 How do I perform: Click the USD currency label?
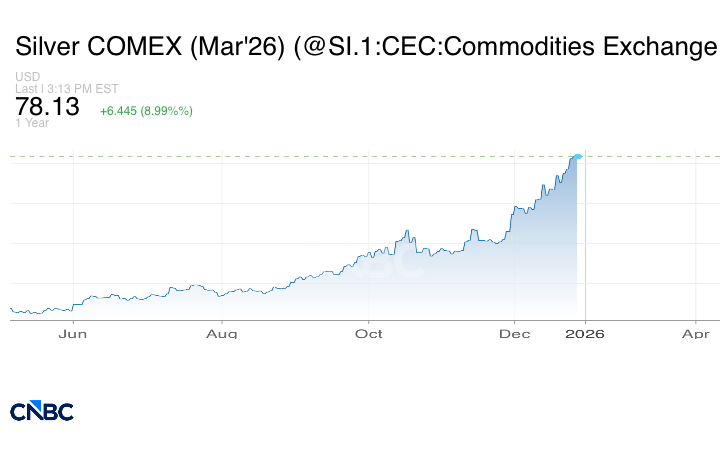coord(27,78)
